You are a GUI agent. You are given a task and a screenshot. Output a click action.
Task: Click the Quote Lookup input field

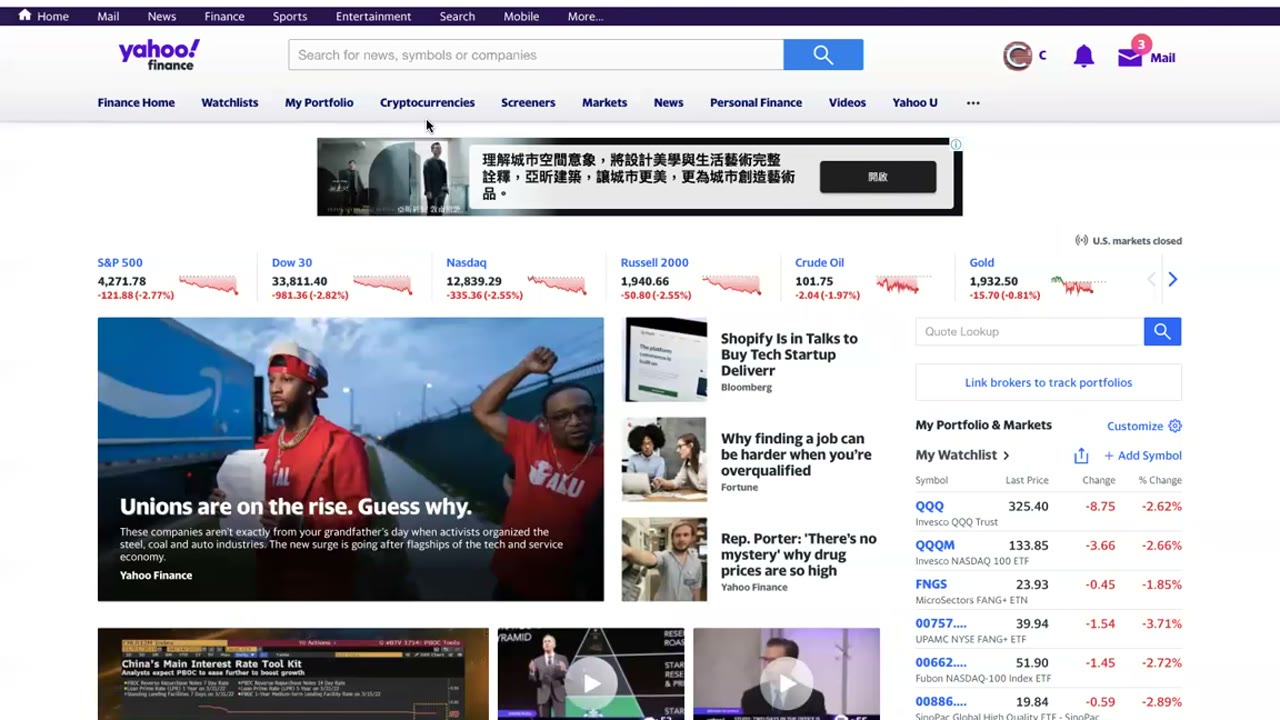tap(1030, 332)
